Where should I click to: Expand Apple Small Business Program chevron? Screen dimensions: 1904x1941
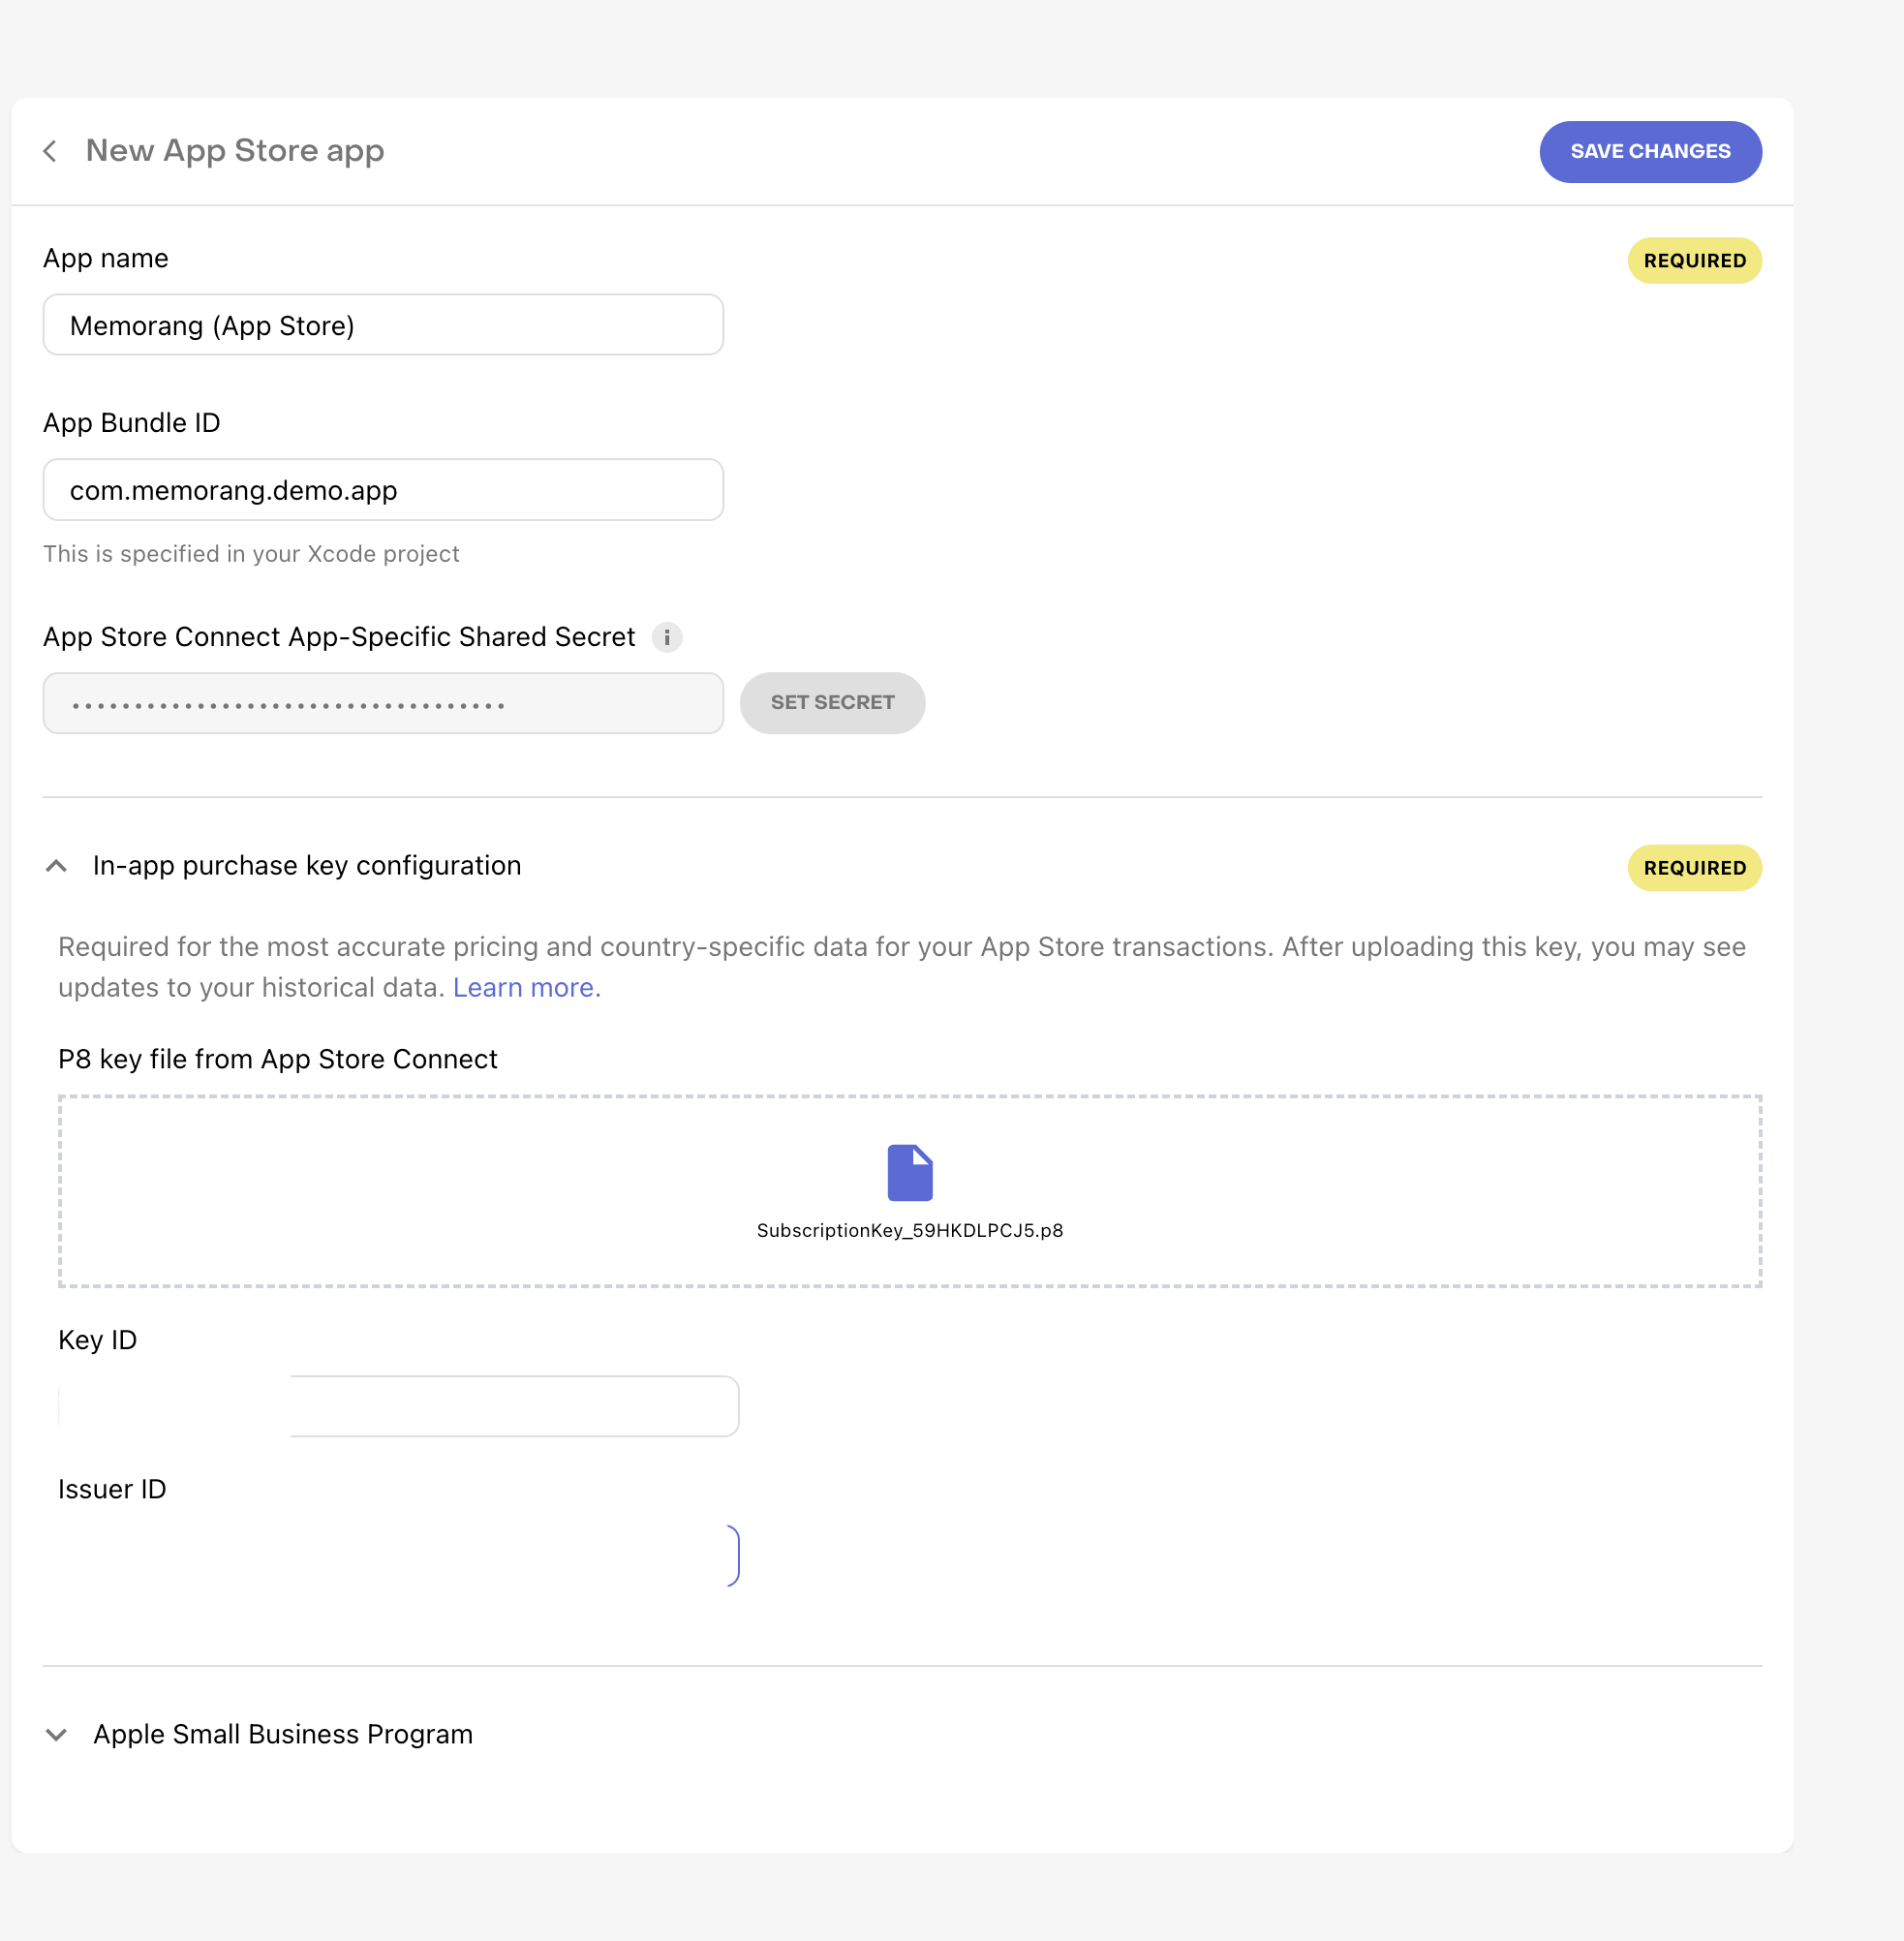(57, 1735)
